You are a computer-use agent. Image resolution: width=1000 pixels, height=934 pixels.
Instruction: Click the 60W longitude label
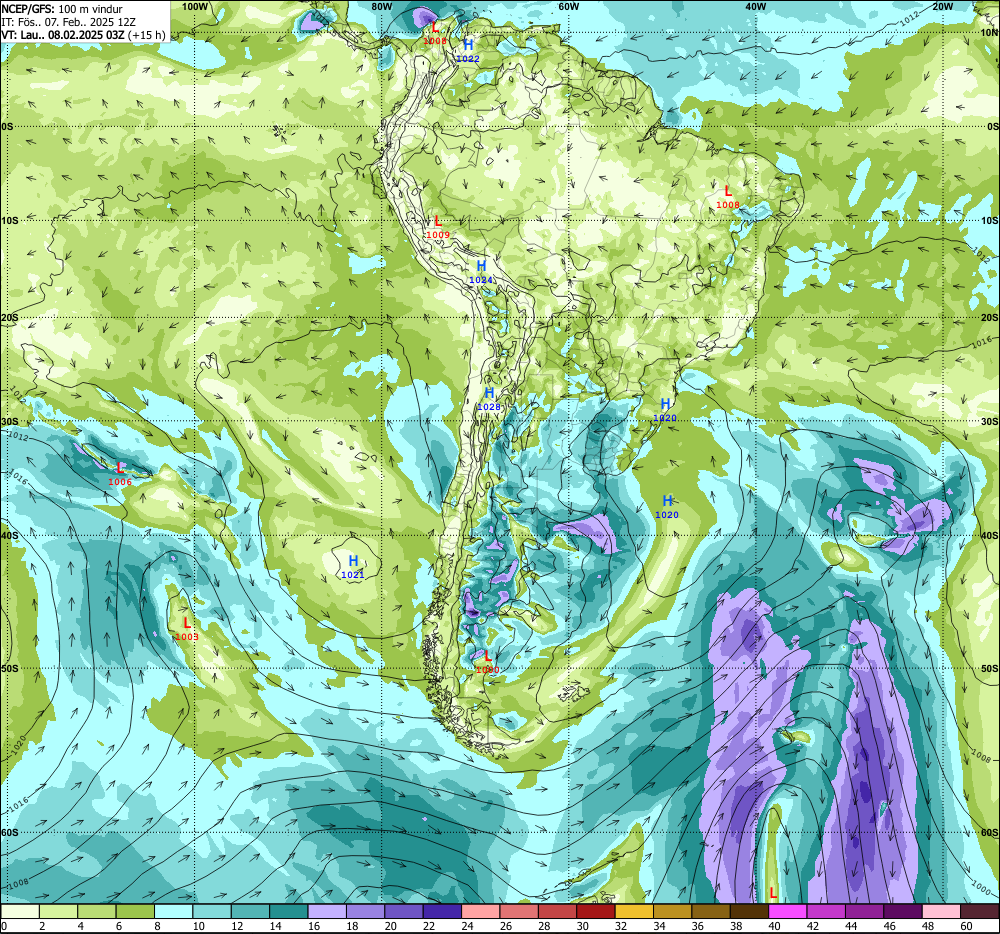(568, 6)
